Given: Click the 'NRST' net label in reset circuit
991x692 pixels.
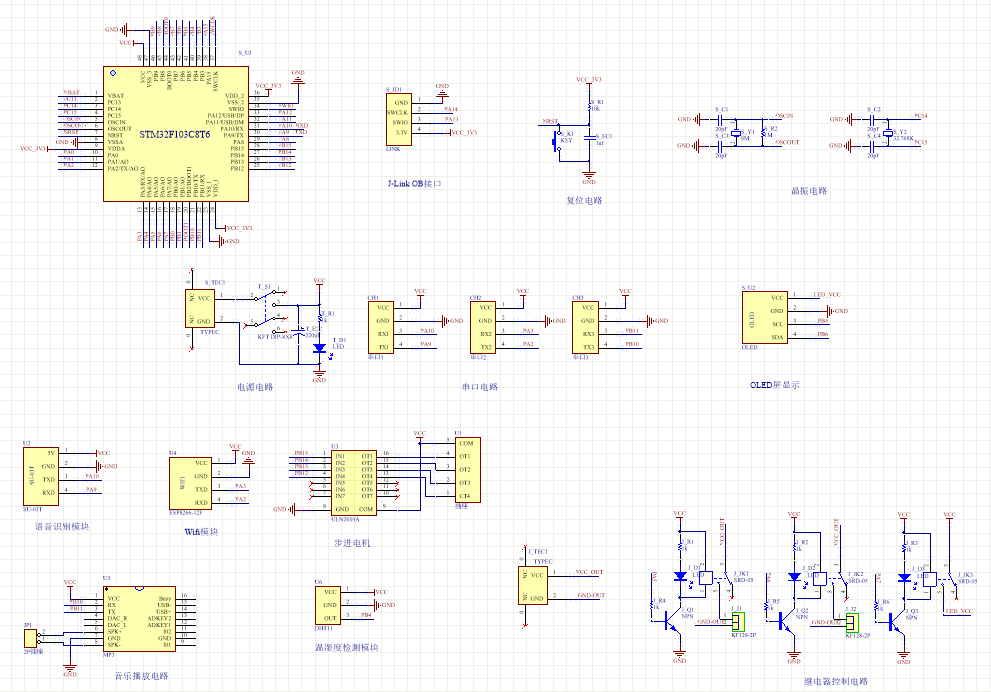Looking at the screenshot, I should click(x=550, y=121).
